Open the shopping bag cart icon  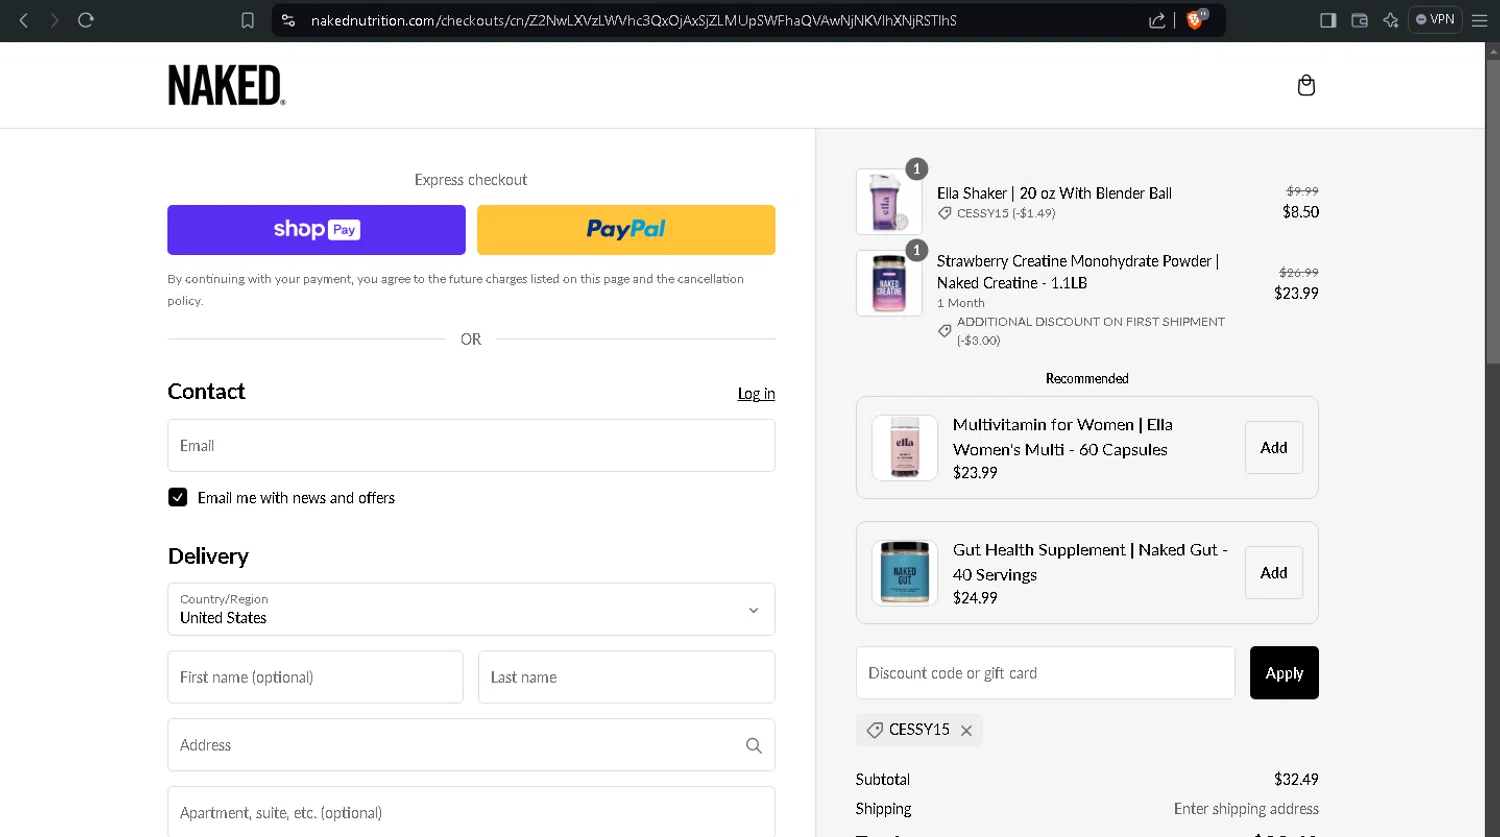tap(1306, 86)
